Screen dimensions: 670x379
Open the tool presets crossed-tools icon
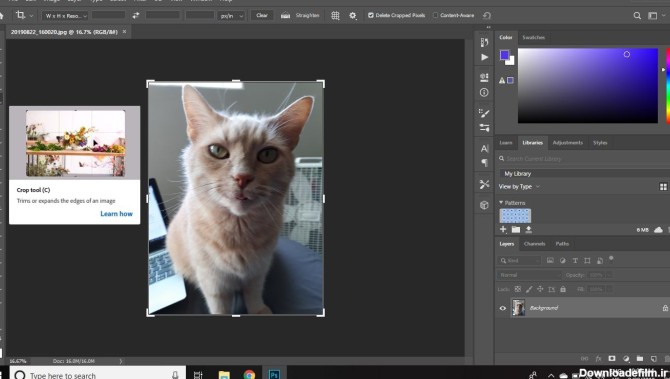(x=484, y=184)
